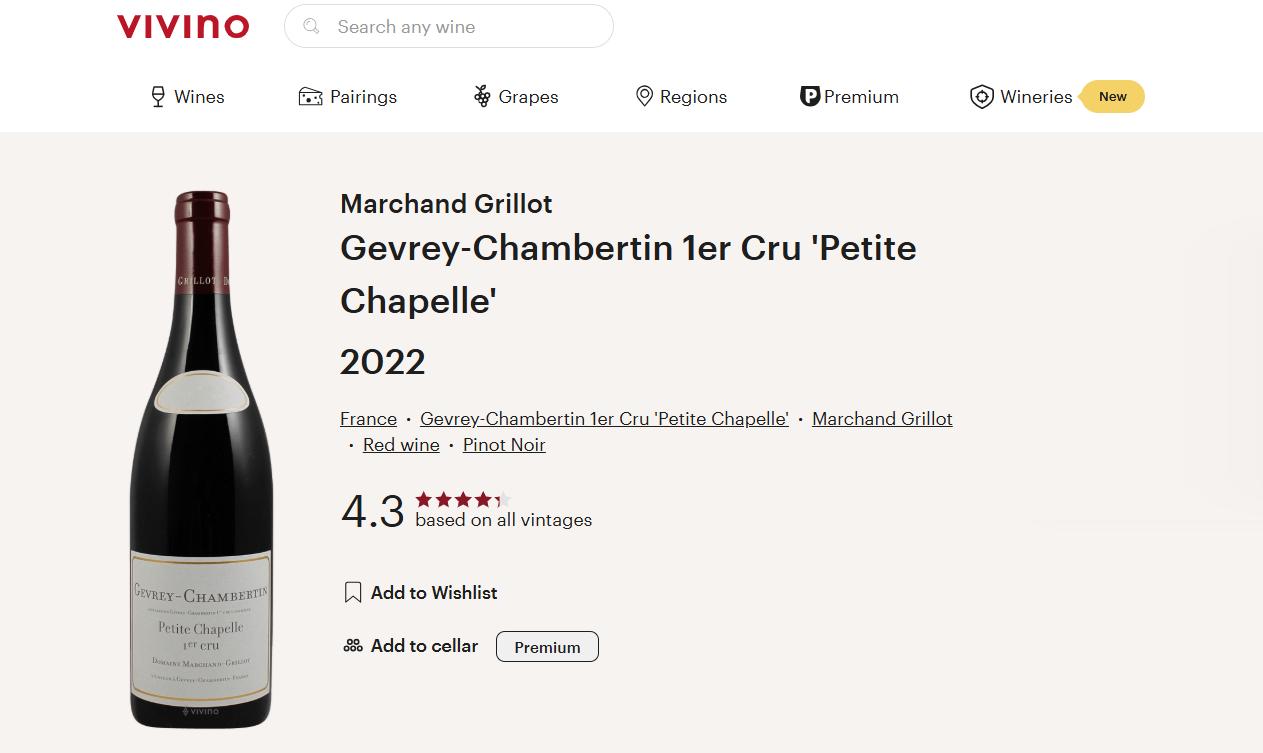This screenshot has height=753, width=1263.
Task: Follow the France country link
Action: (368, 419)
